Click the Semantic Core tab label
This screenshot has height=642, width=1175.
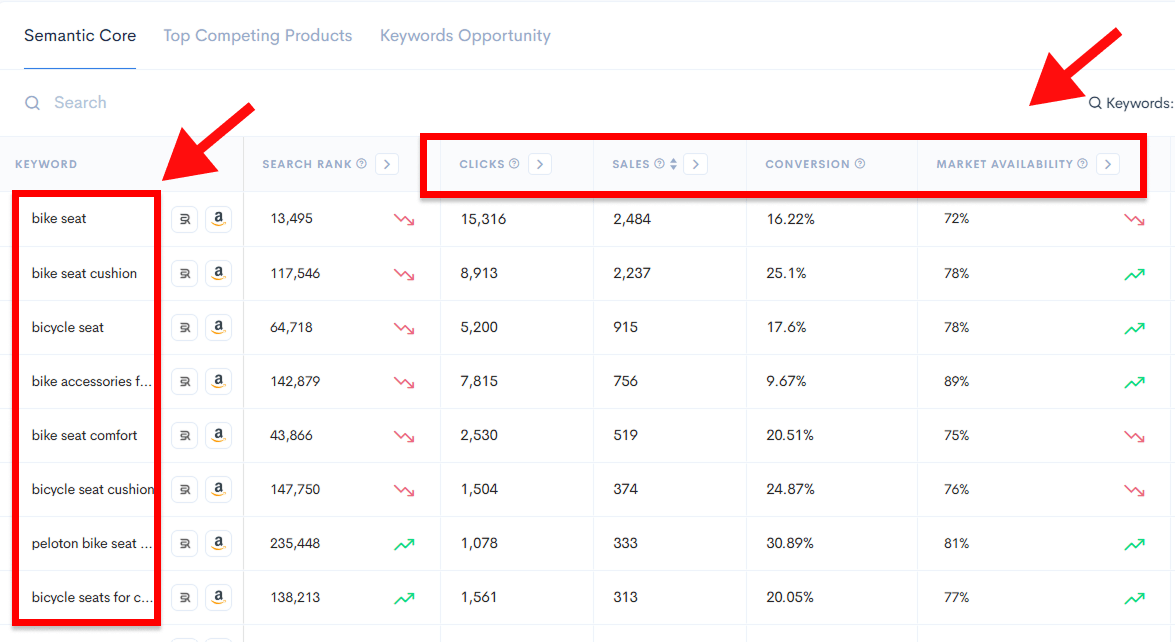[80, 35]
